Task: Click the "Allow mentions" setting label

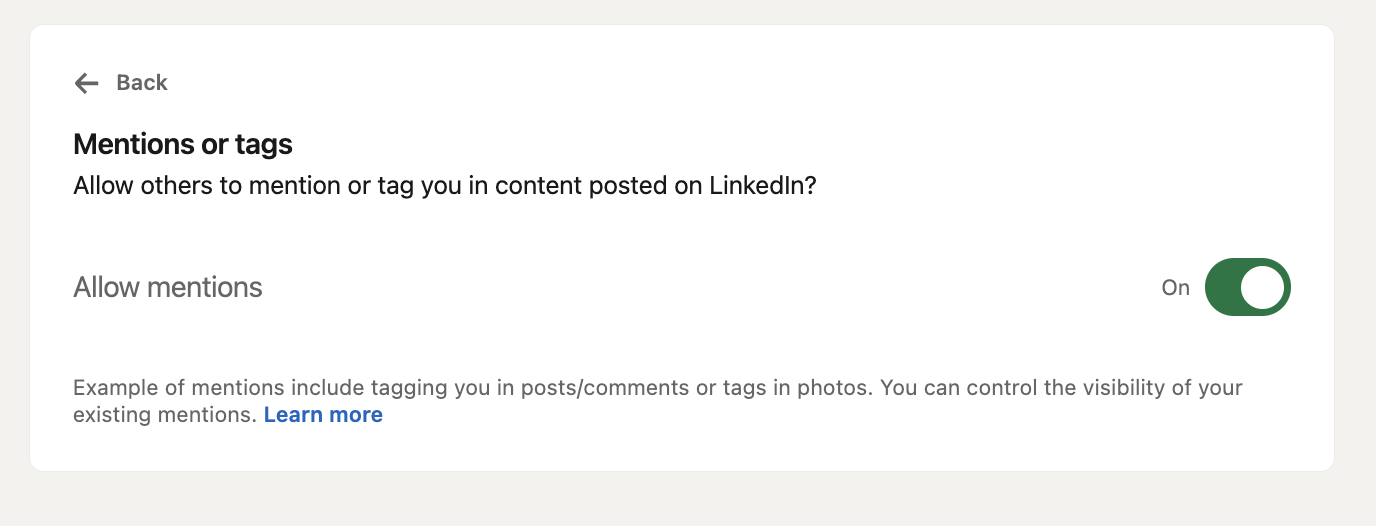Action: 168,288
